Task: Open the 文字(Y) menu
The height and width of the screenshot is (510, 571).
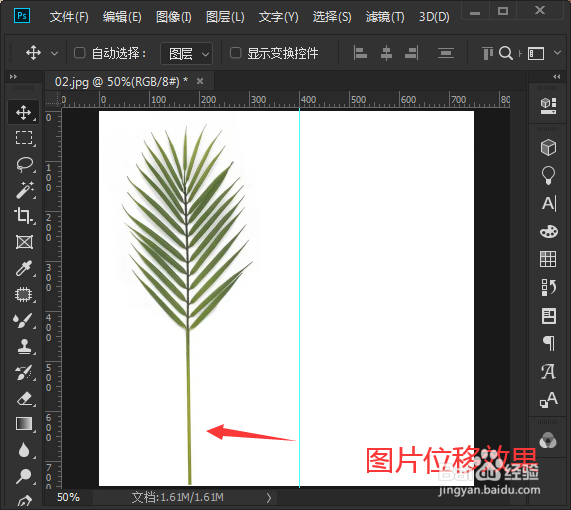Action: tap(279, 17)
